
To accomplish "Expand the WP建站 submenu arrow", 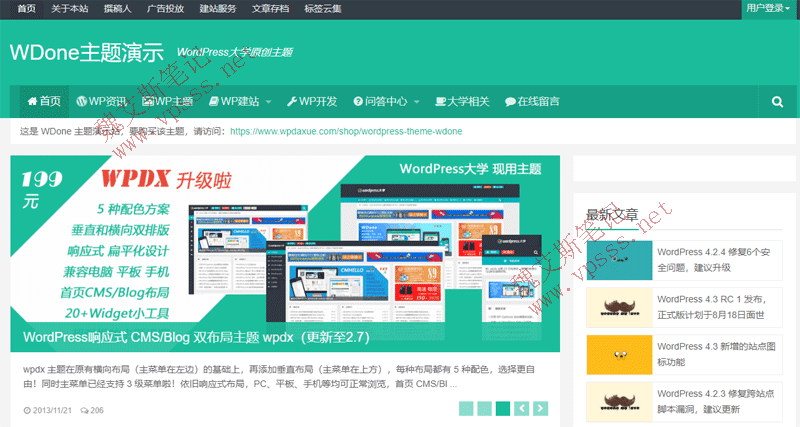I will (268, 102).
